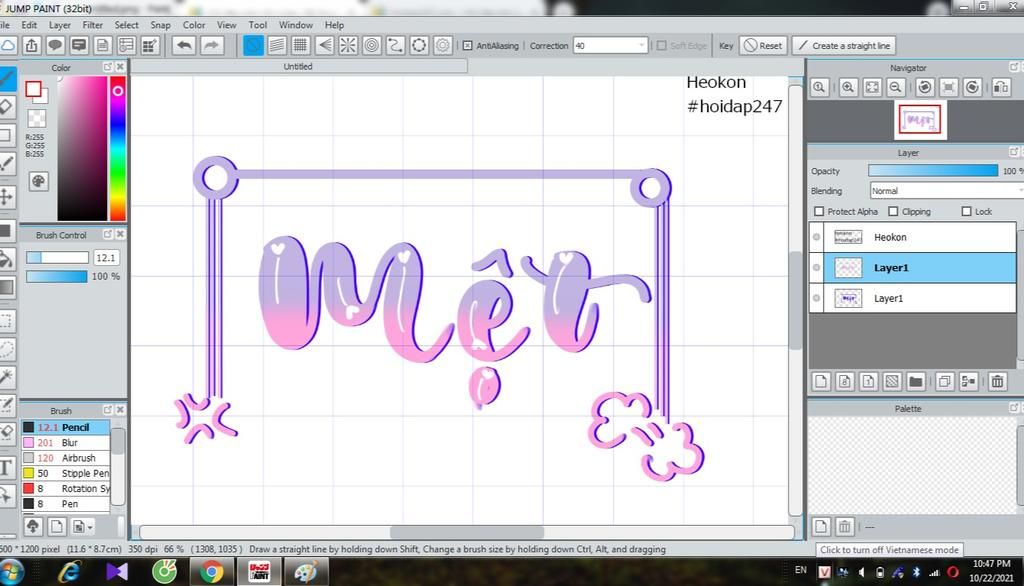1024x586 pixels.
Task: Rotate canvas left in the Navigator
Action: click(x=925, y=87)
